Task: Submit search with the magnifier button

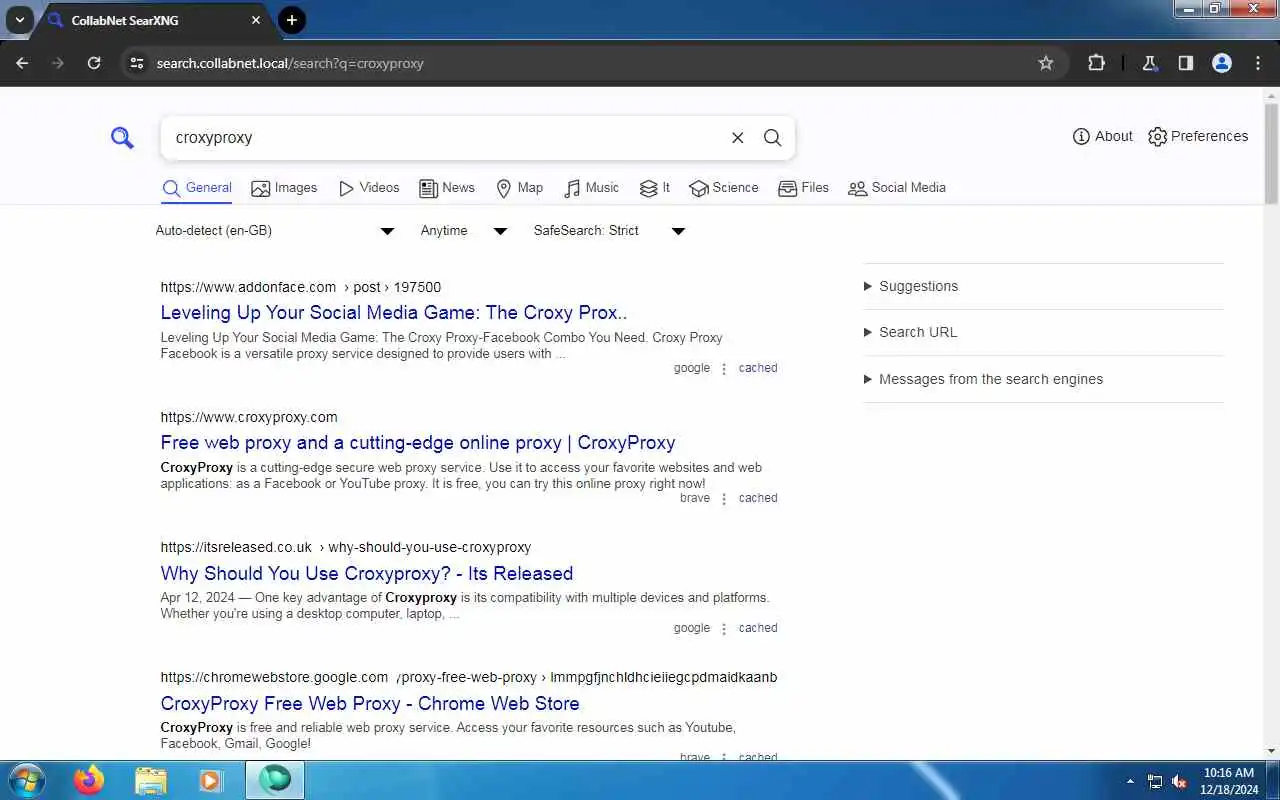Action: tap(772, 138)
